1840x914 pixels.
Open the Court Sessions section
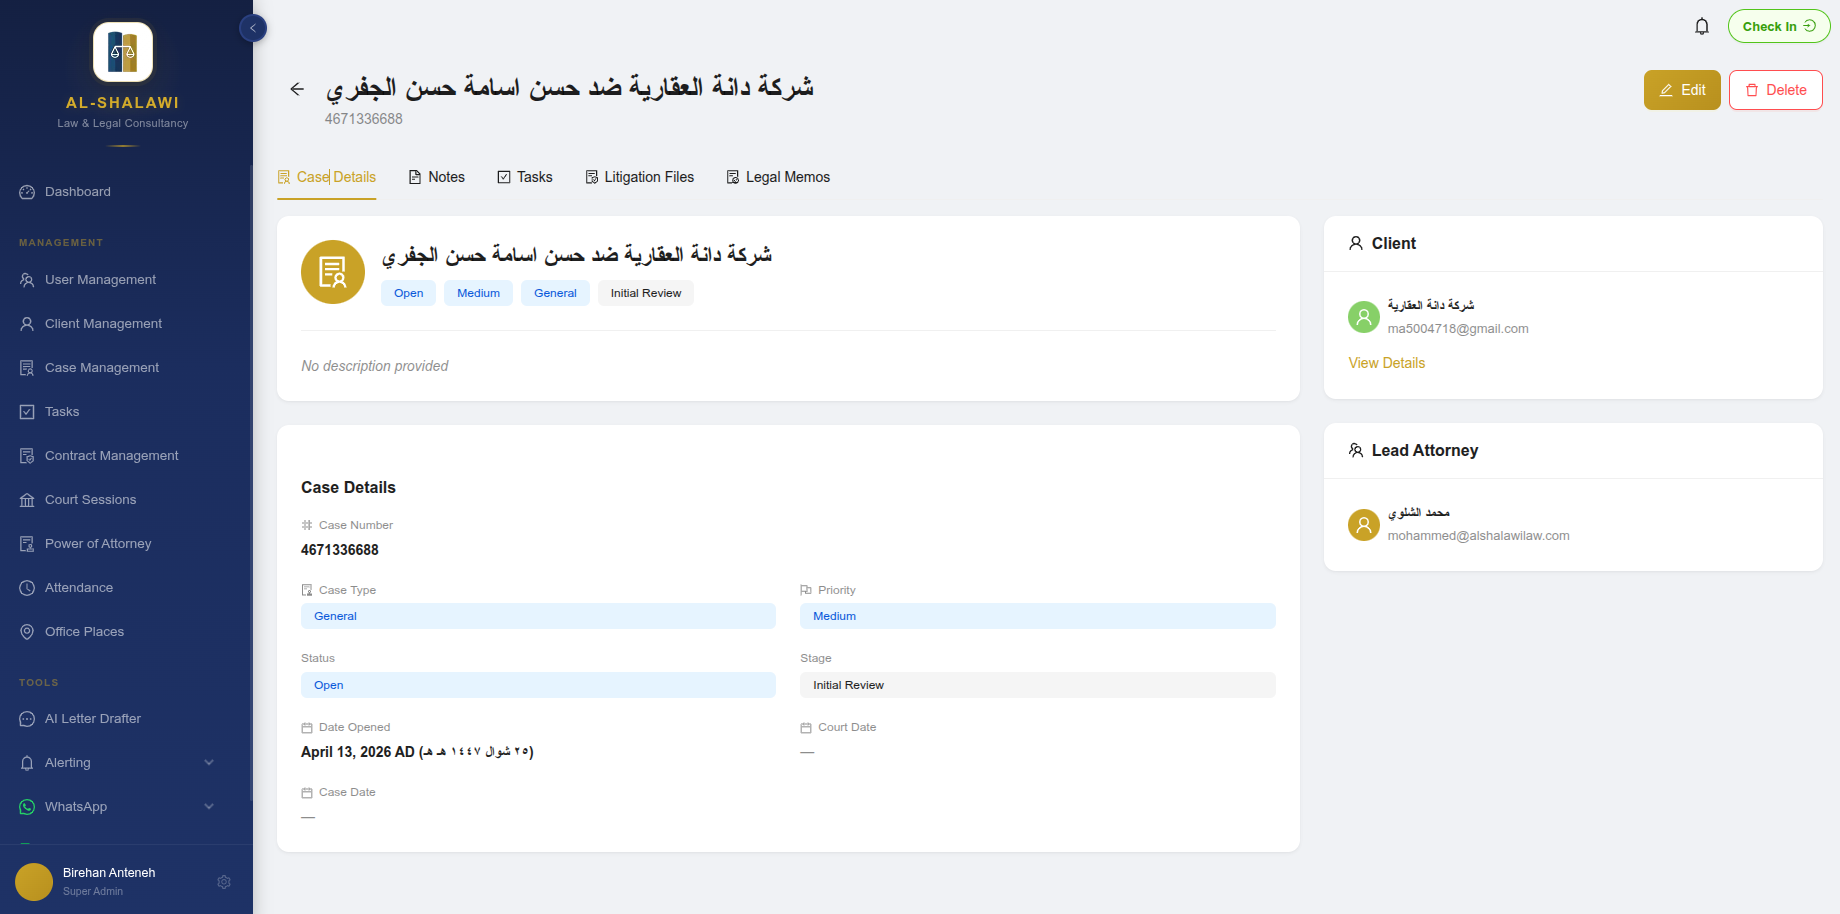pos(90,499)
